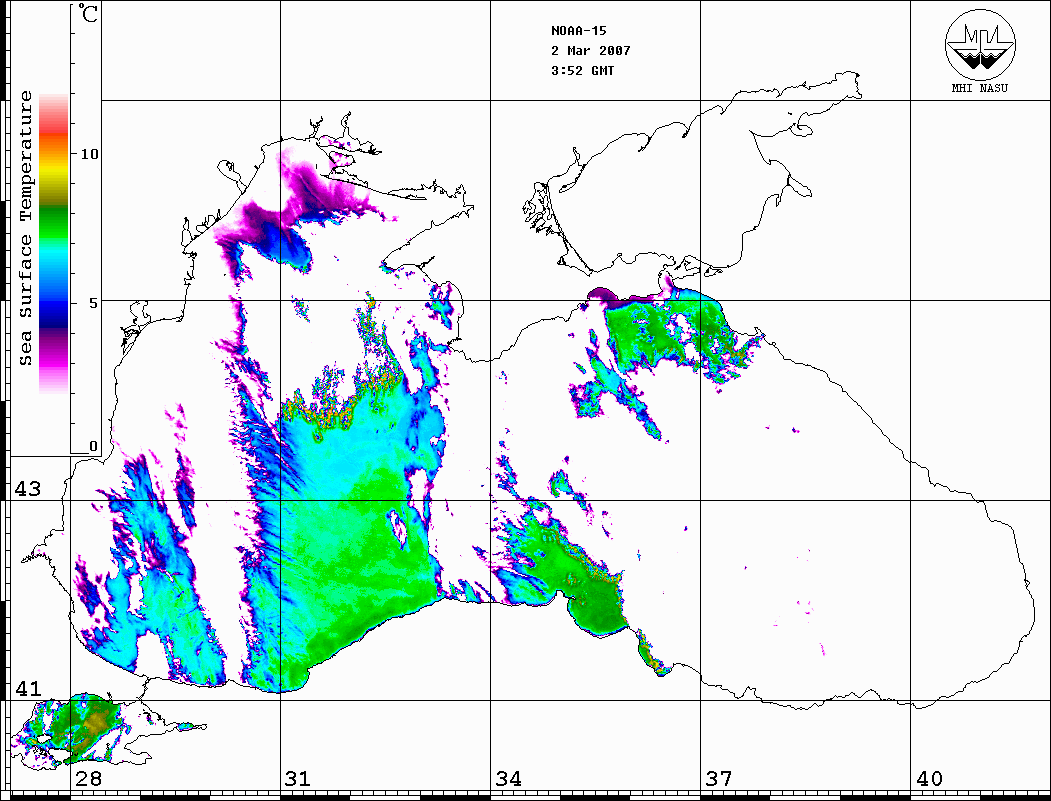Click the longitude label '34'
The image size is (1051, 801).
(x=509, y=778)
